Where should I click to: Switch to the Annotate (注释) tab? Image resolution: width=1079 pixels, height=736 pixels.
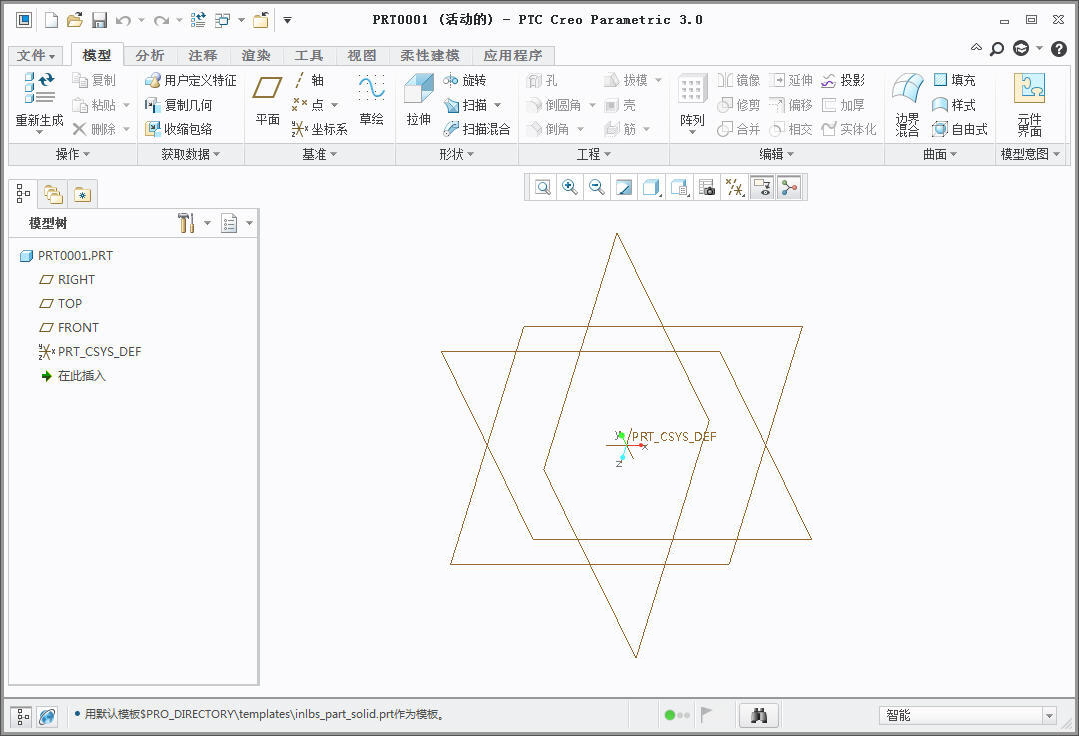coord(202,56)
